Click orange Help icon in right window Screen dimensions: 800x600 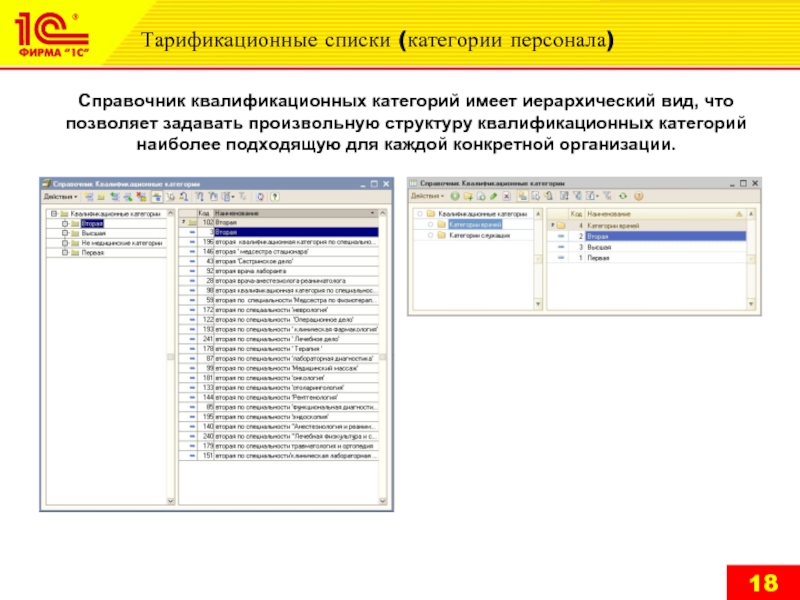coord(638,196)
